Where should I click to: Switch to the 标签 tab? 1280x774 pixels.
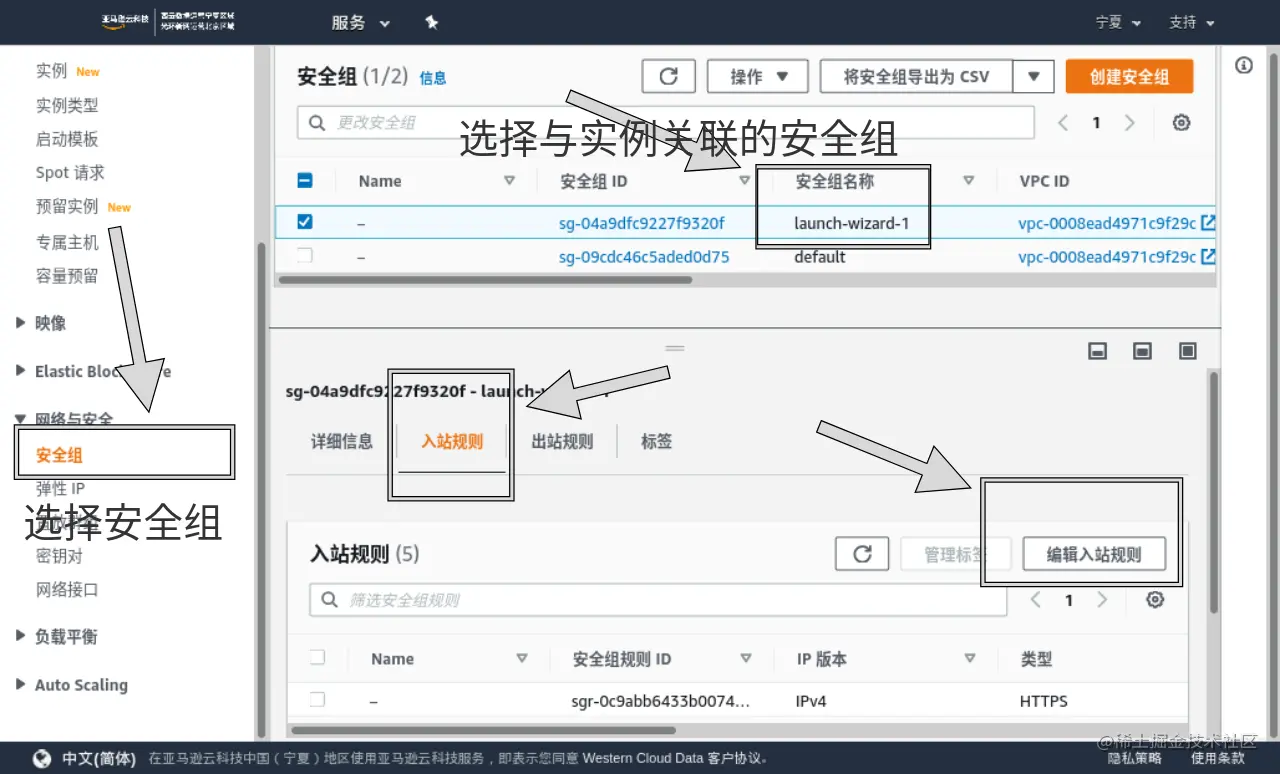pos(656,441)
